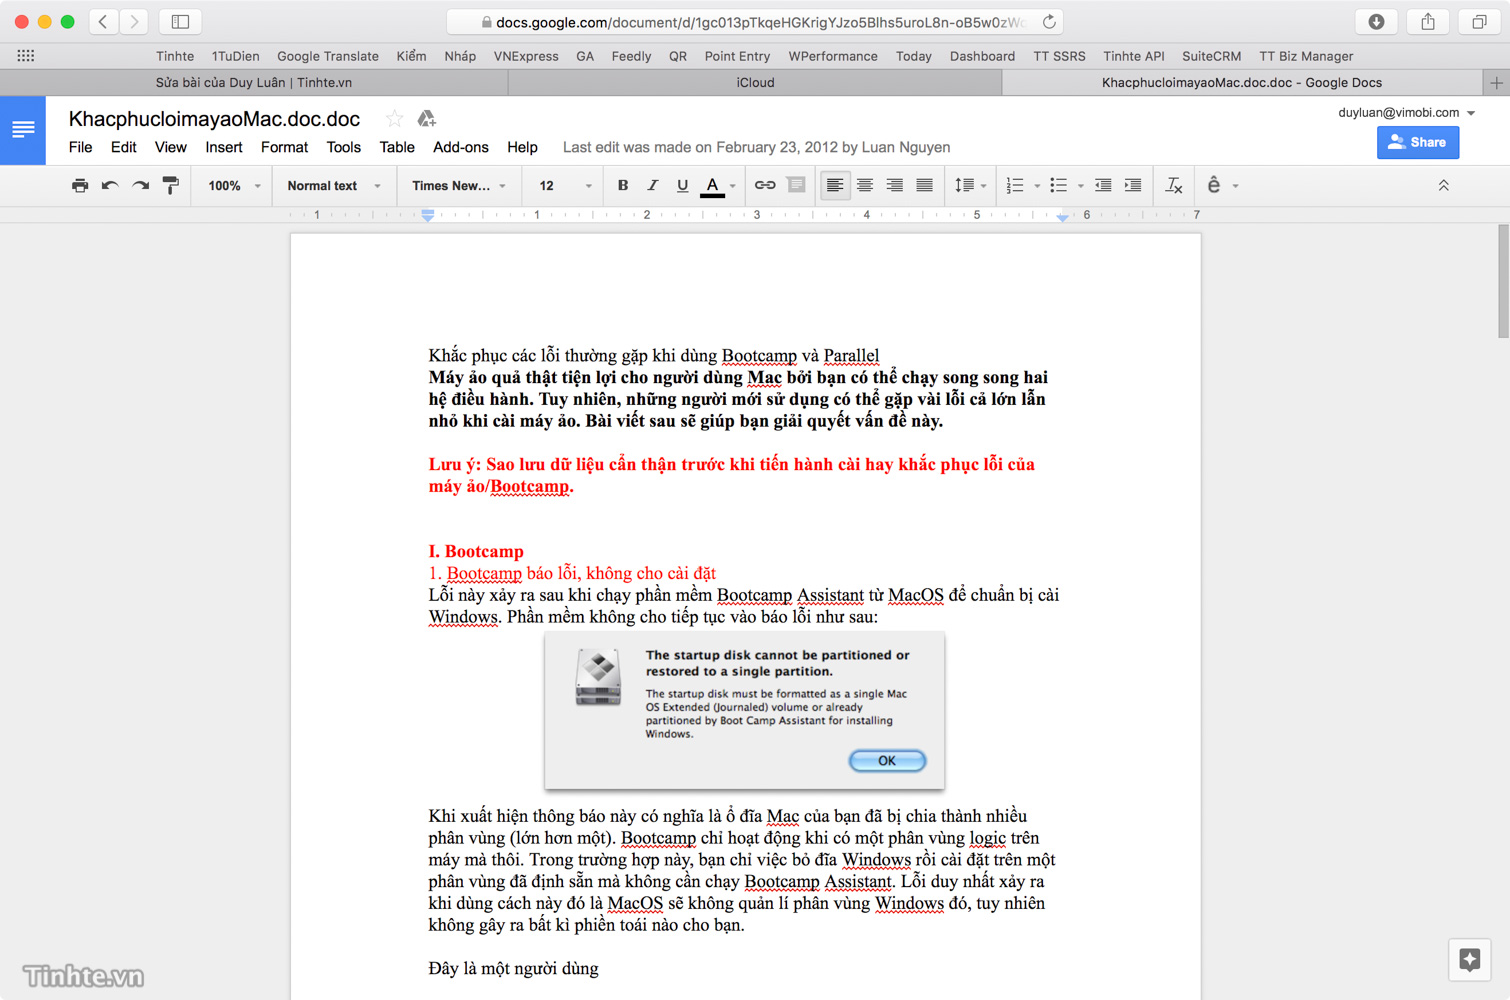Screen dimensions: 1510x1000
Task: Click the document title KhacphucloimayaoMac.doc.doc
Action: (214, 119)
